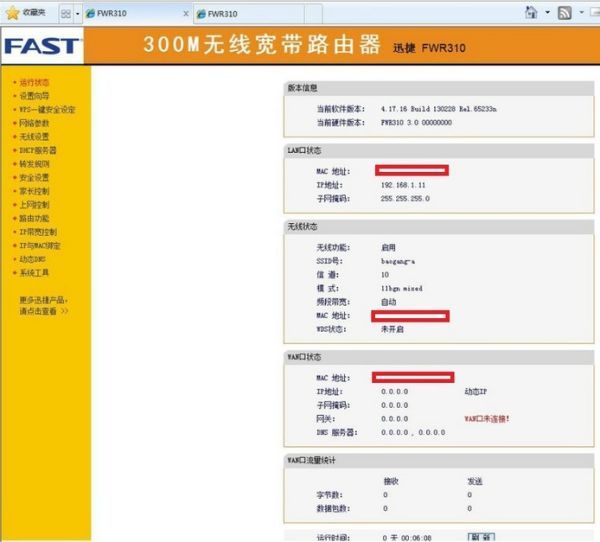
Task: Click the 频段带宽 value 自动
Action: pyautogui.click(x=388, y=302)
